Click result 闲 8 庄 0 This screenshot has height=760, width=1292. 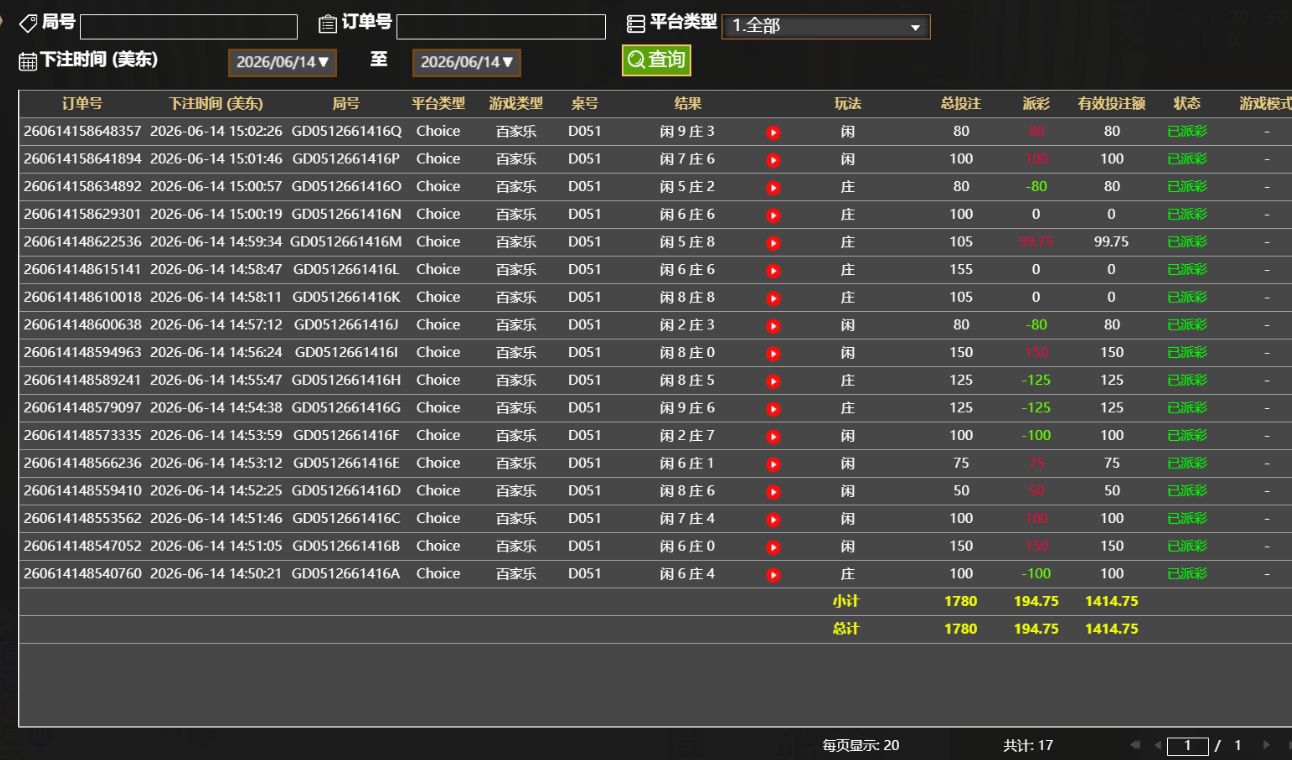tap(688, 352)
